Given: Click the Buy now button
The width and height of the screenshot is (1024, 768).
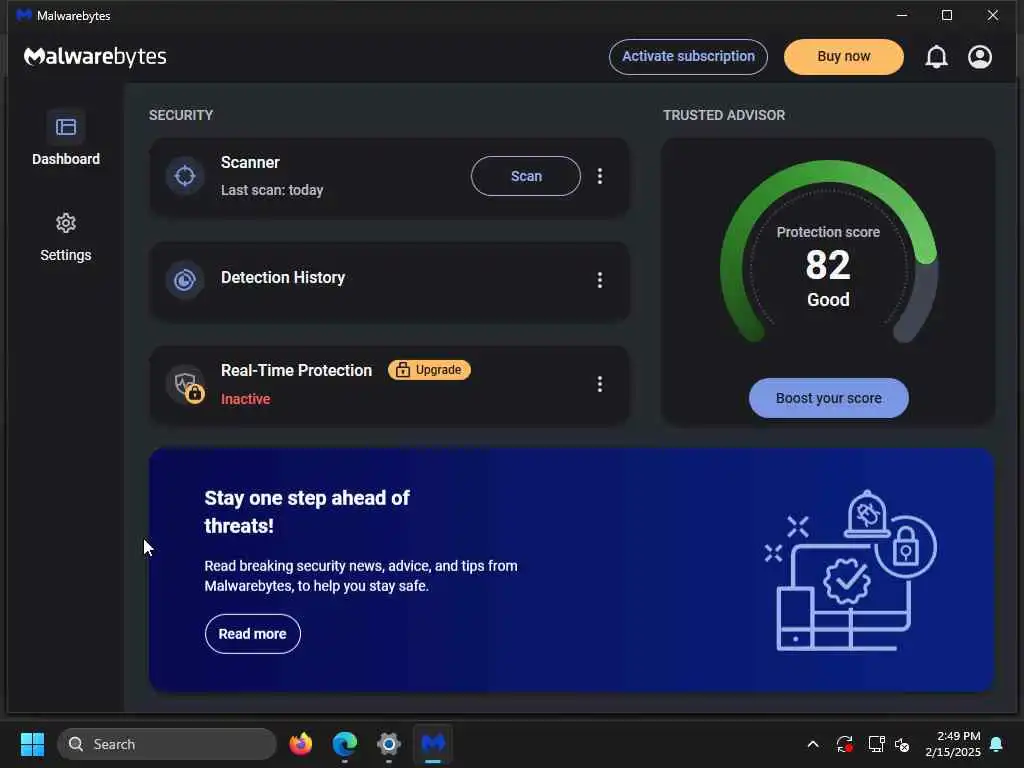Looking at the screenshot, I should pos(844,57).
